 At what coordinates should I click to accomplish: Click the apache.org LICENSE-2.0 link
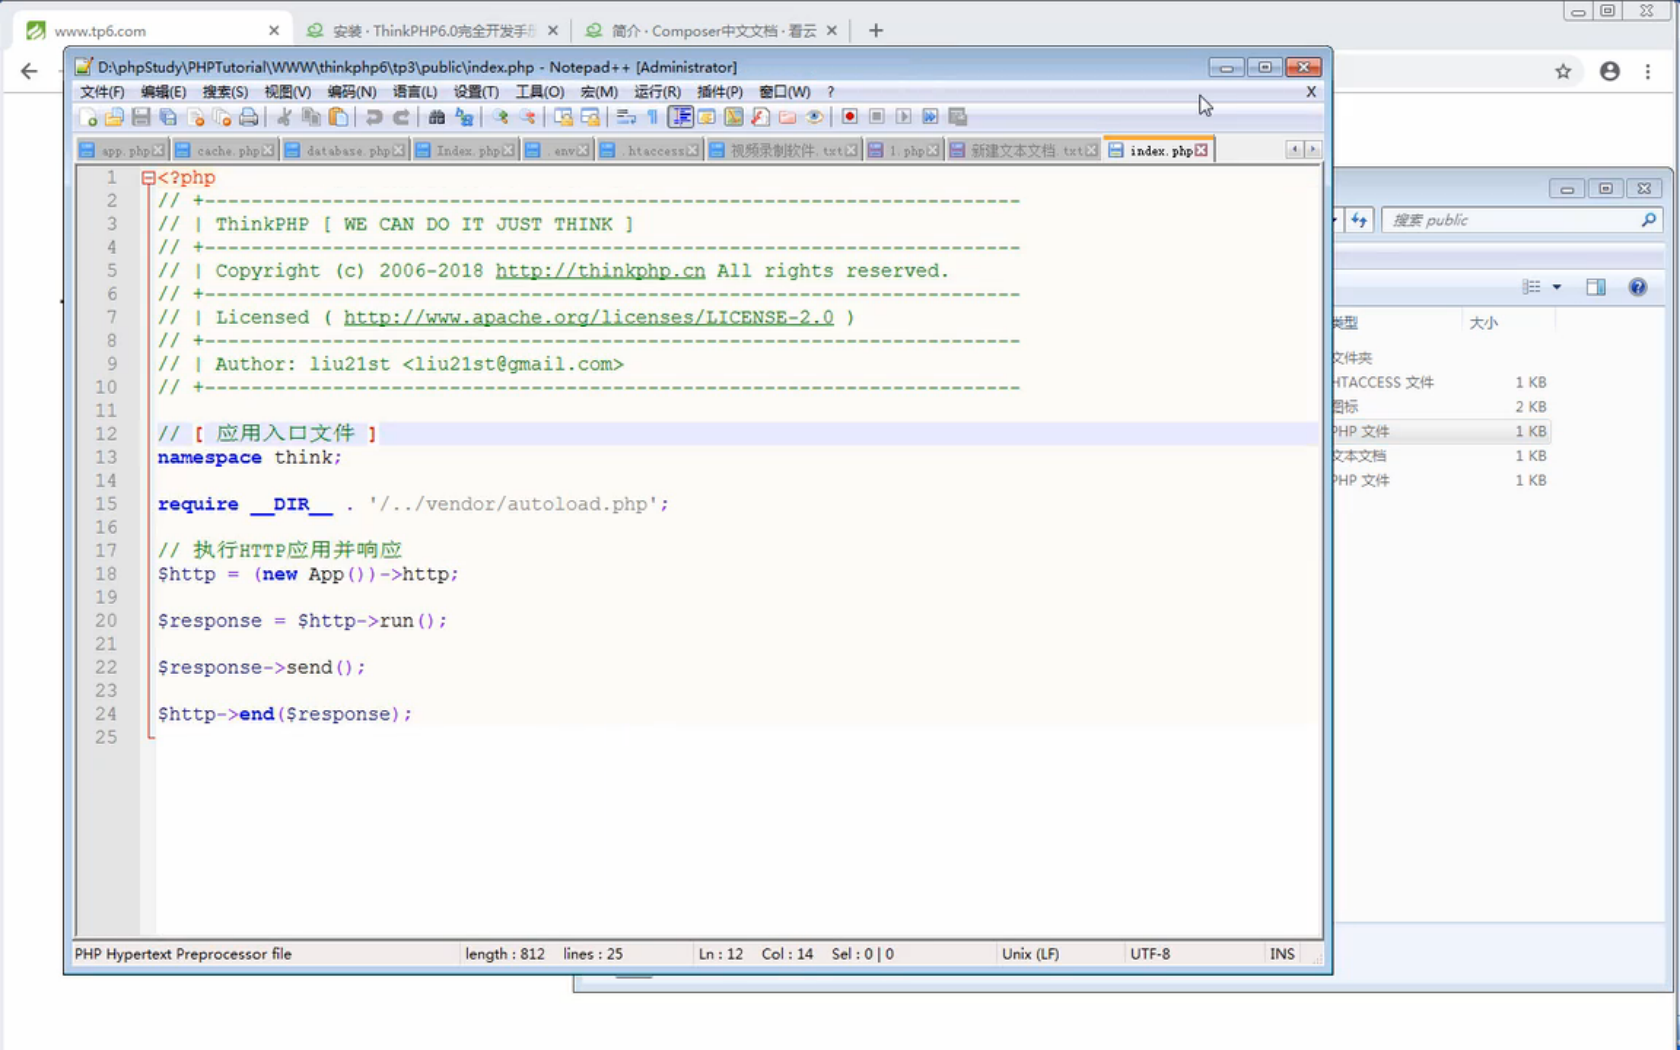click(588, 318)
